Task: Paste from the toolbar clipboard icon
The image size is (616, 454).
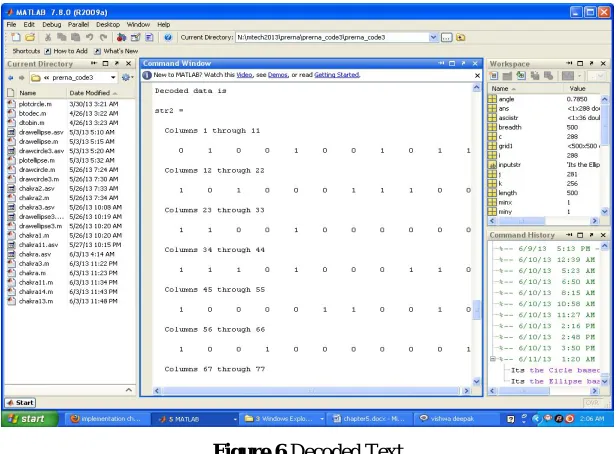Action: tap(75, 37)
